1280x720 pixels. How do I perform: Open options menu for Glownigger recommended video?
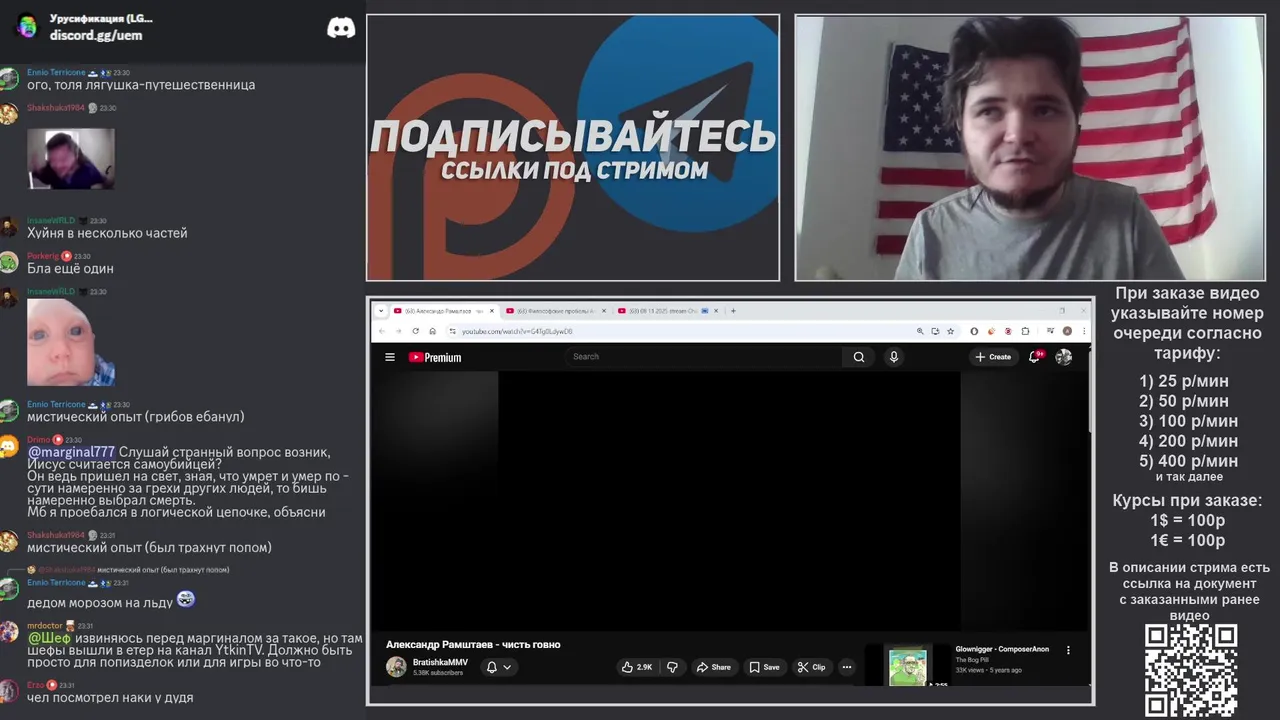click(x=1068, y=650)
